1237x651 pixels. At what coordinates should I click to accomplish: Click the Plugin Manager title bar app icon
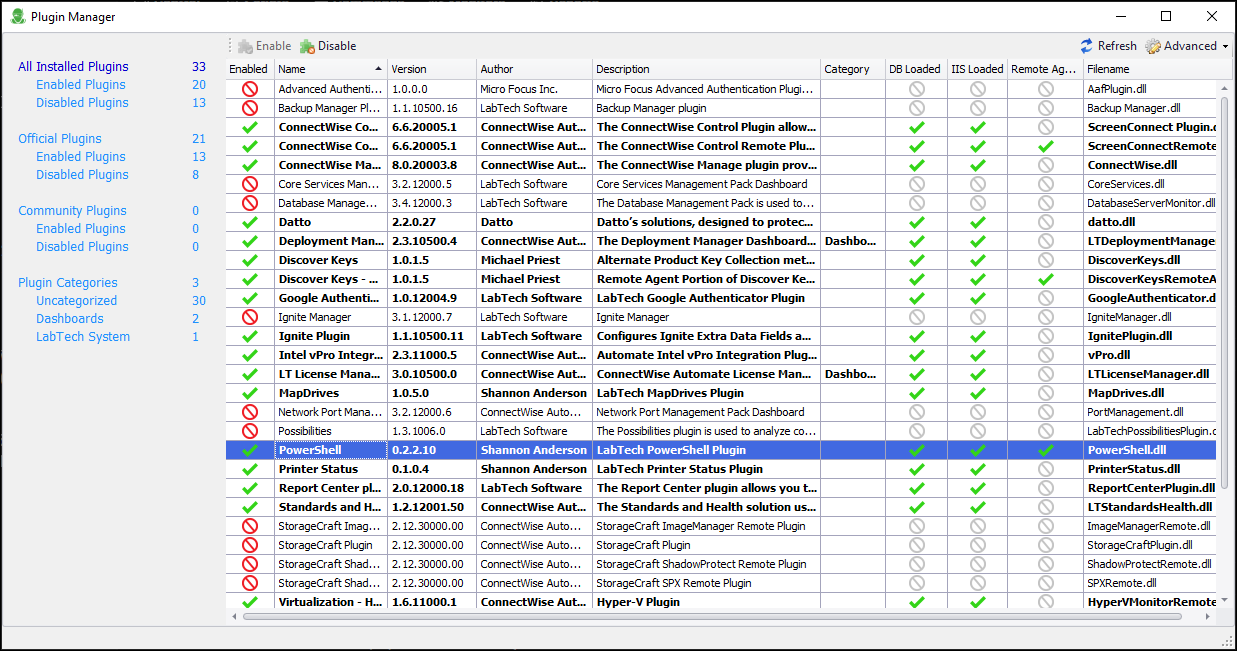(x=17, y=17)
